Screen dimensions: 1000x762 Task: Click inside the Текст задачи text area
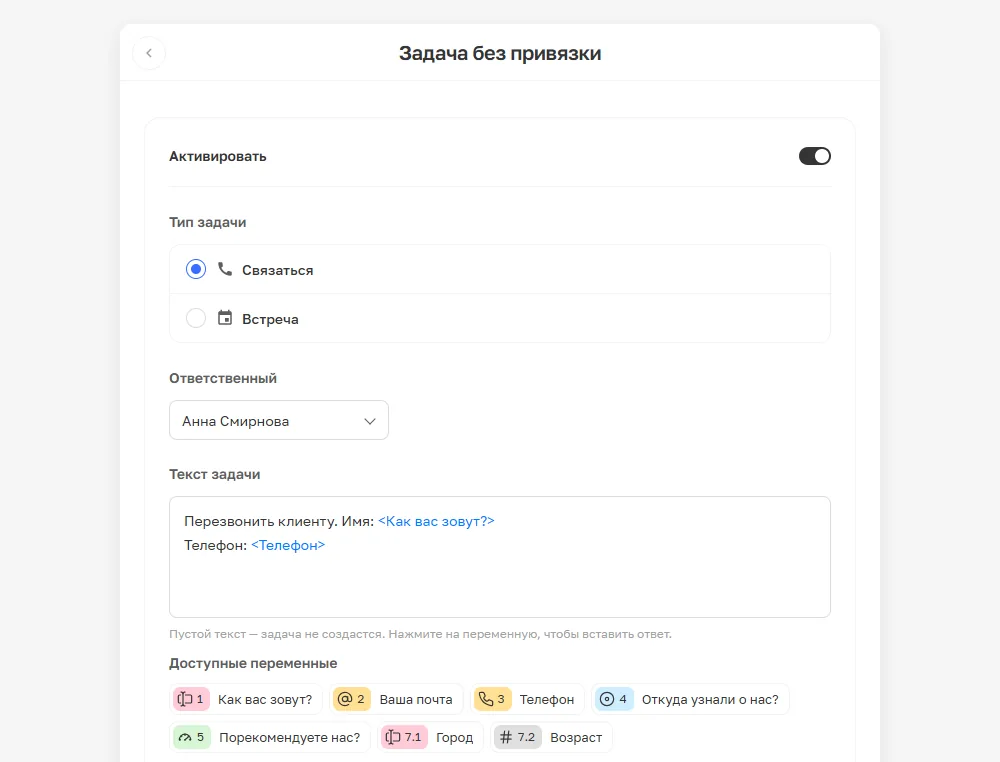499,557
